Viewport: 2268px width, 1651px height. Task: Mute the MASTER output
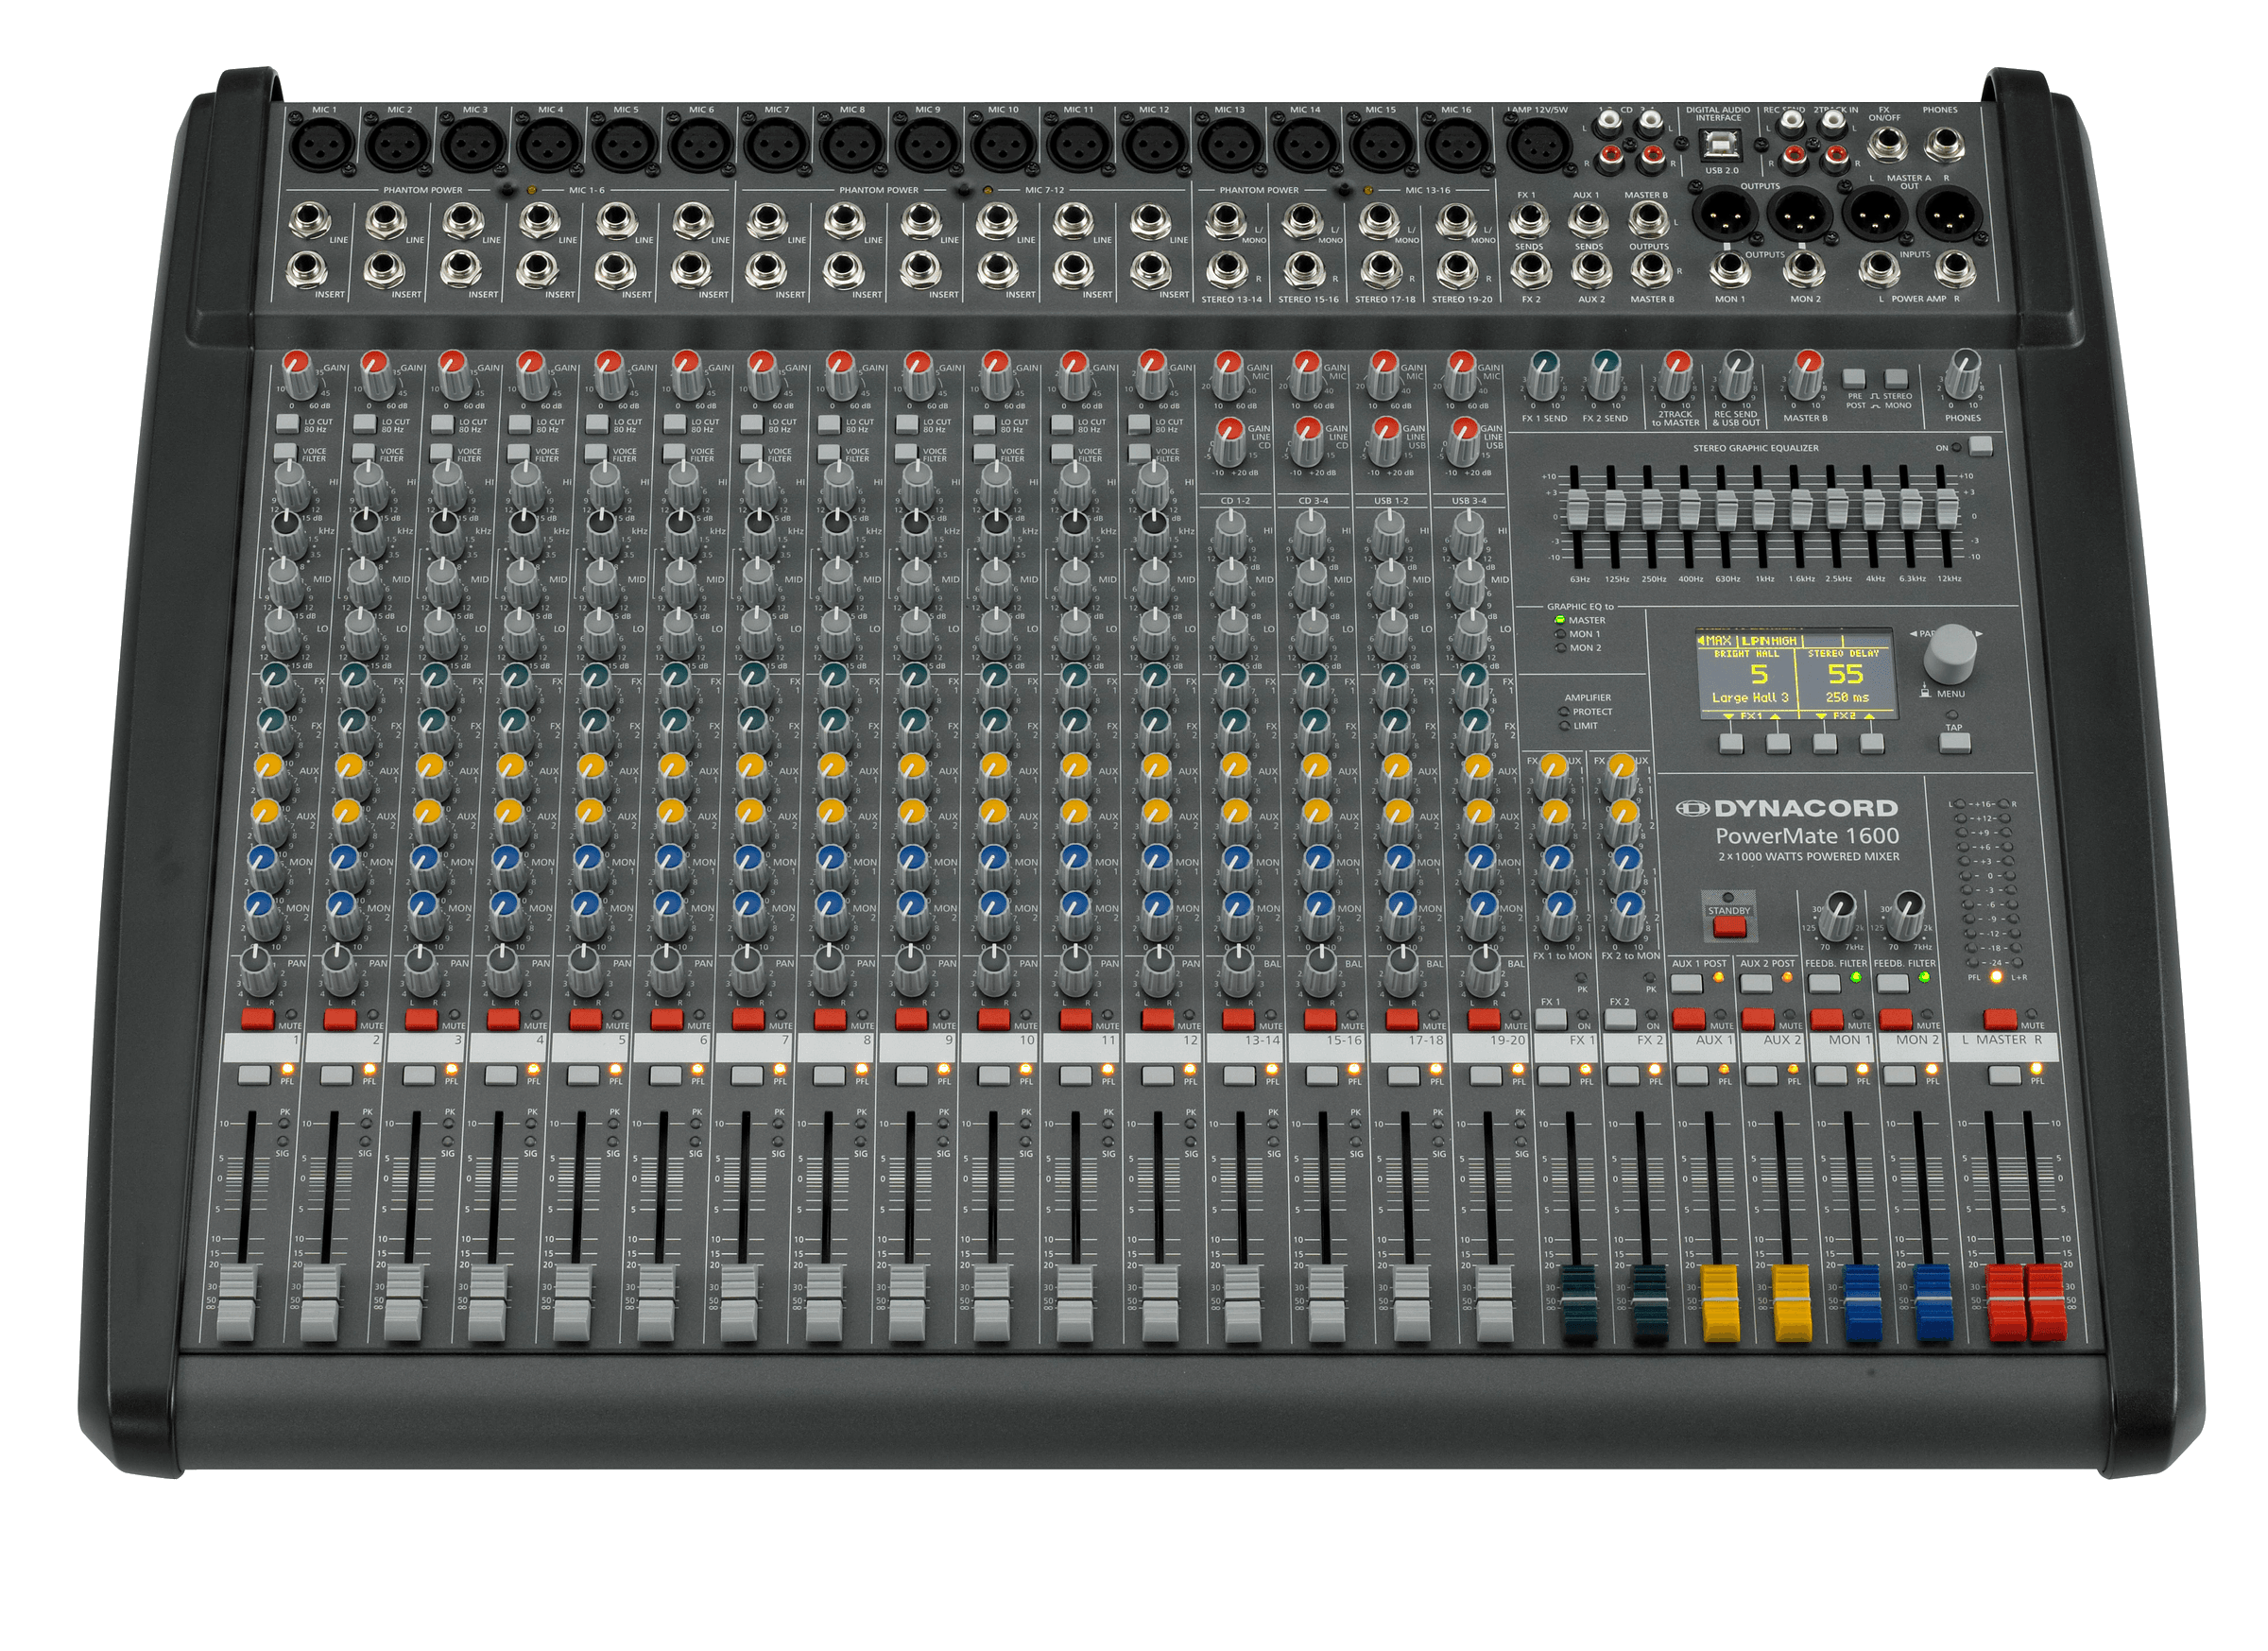(2000, 1020)
